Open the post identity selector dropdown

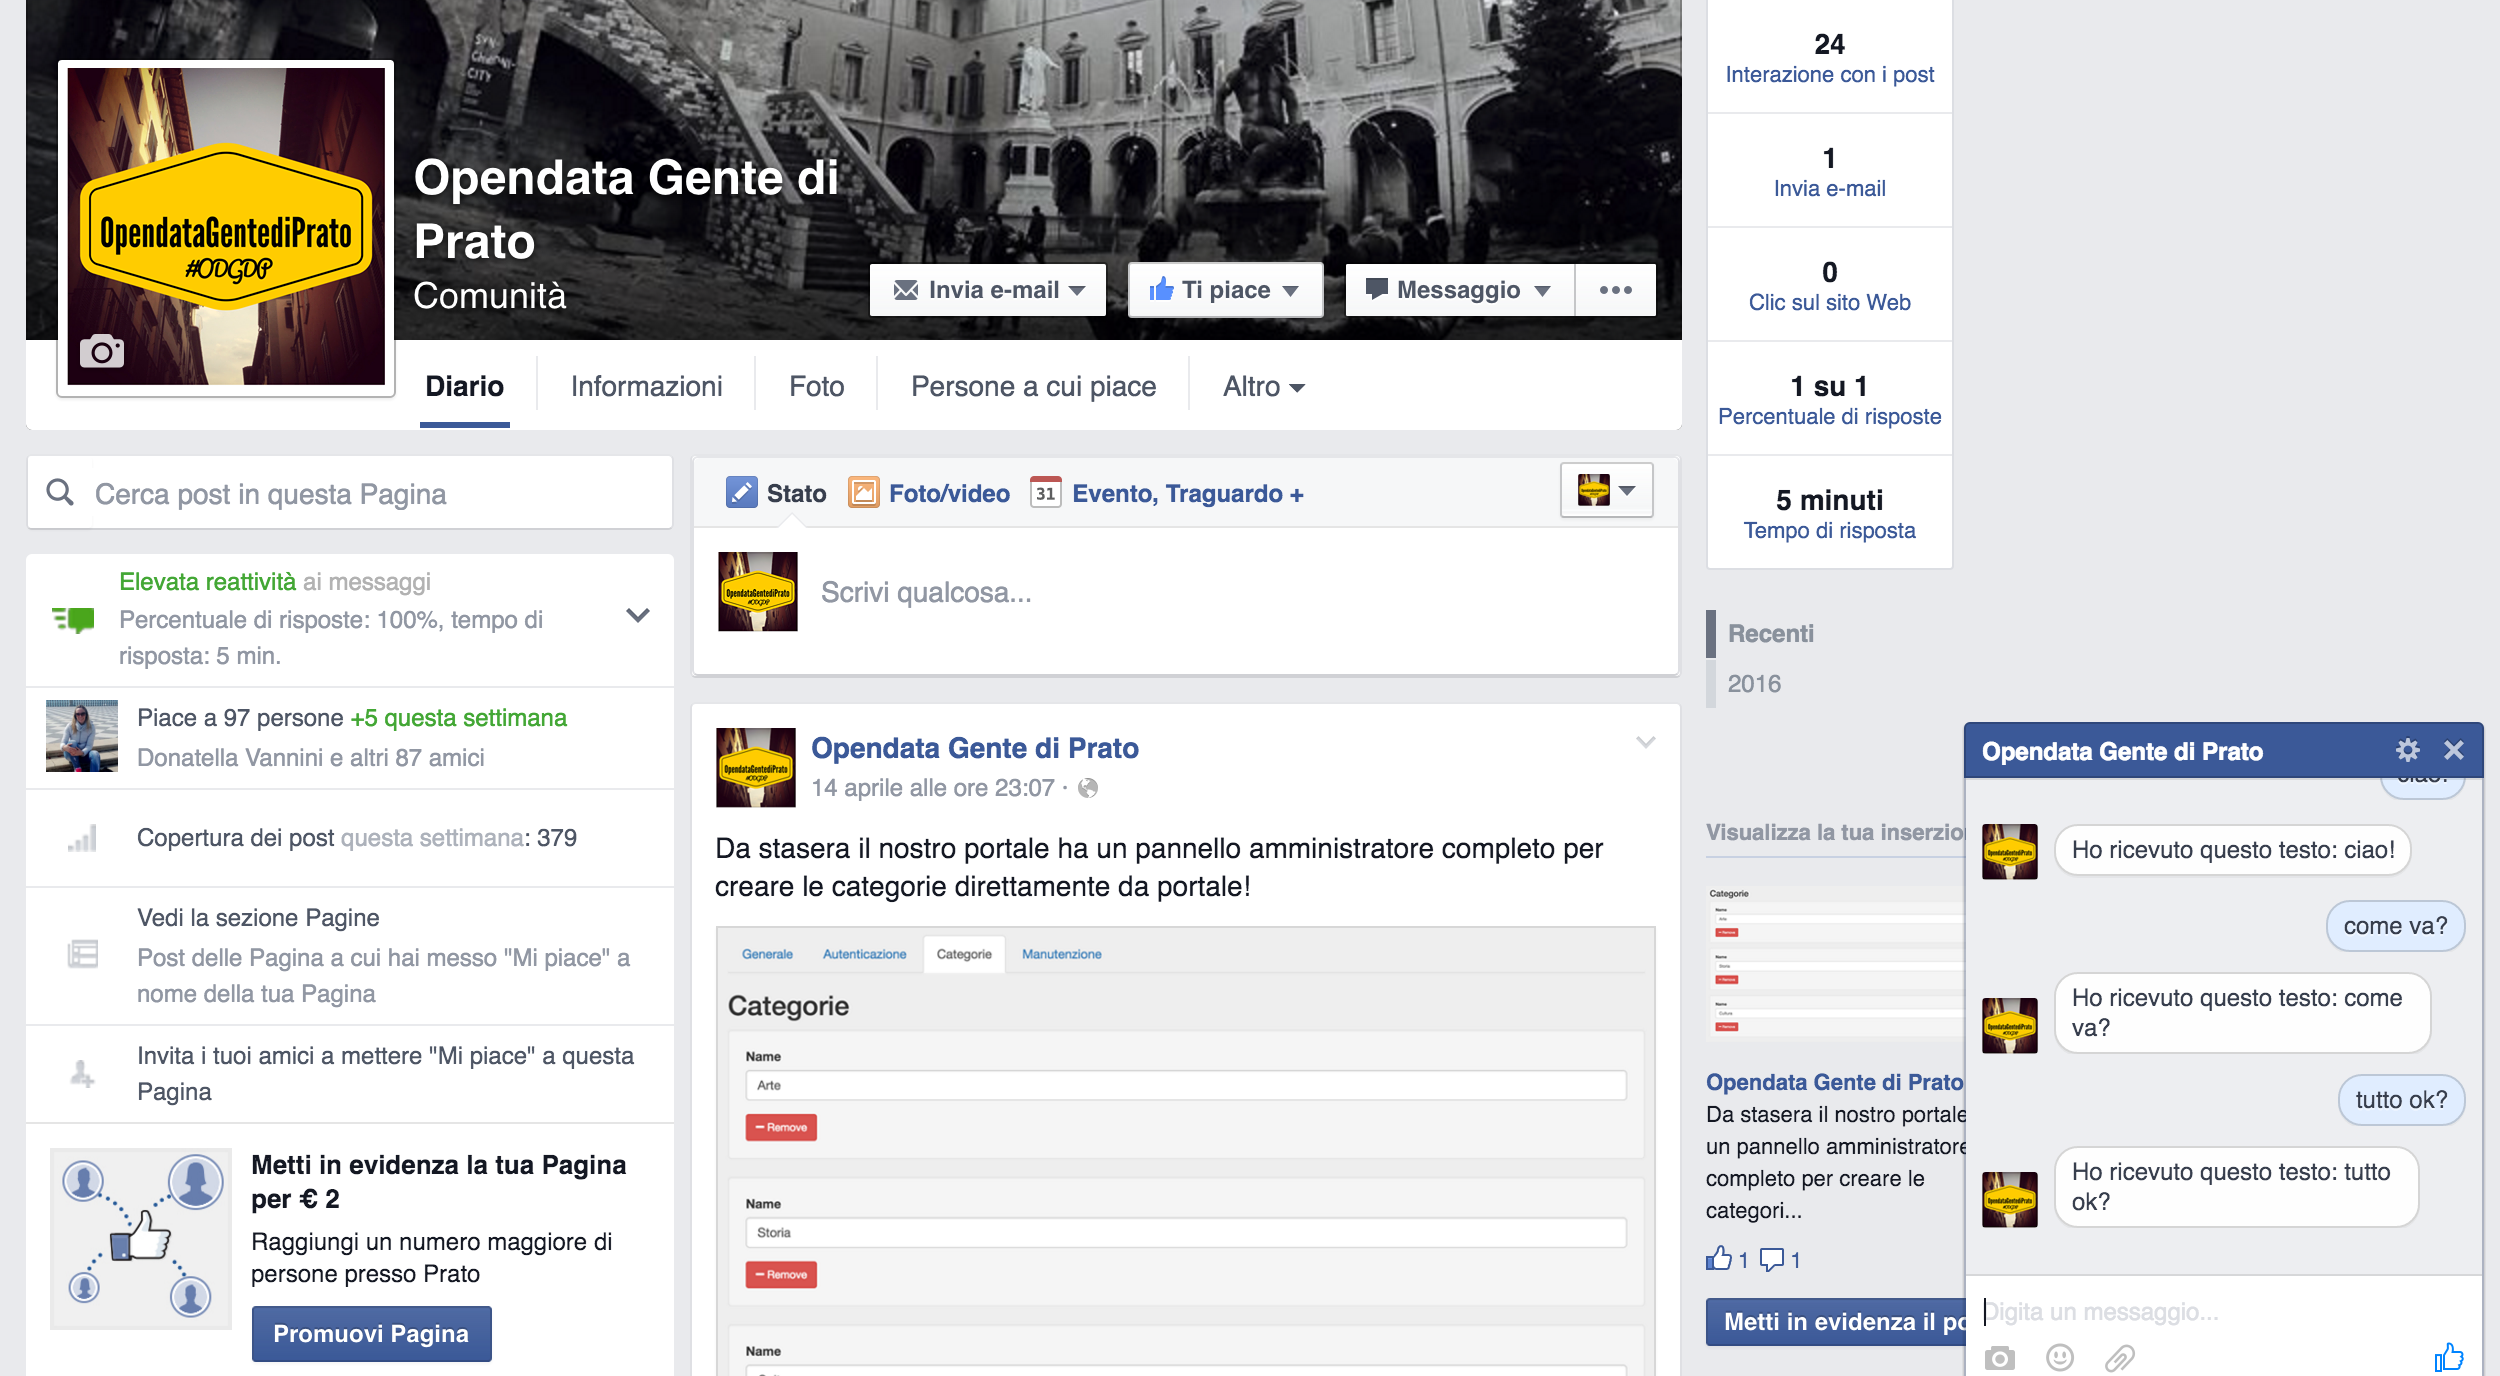tap(1606, 490)
